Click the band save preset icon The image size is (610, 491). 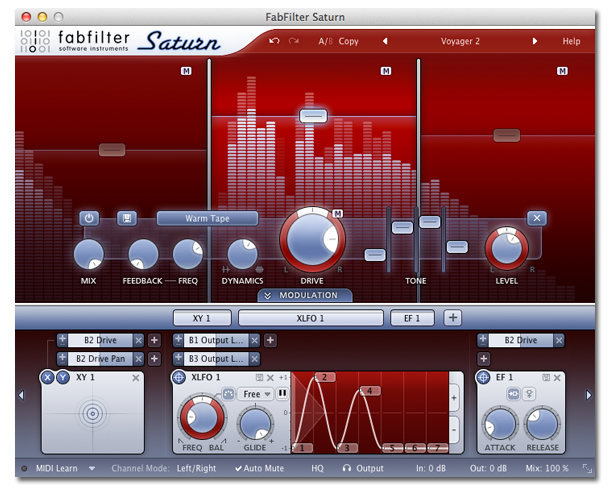click(127, 218)
